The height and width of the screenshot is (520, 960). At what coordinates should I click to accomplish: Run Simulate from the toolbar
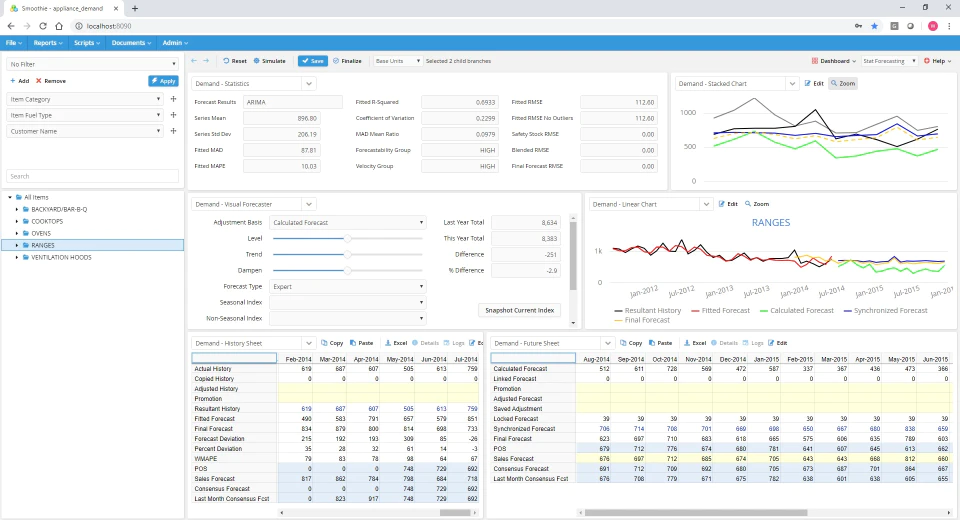(269, 61)
